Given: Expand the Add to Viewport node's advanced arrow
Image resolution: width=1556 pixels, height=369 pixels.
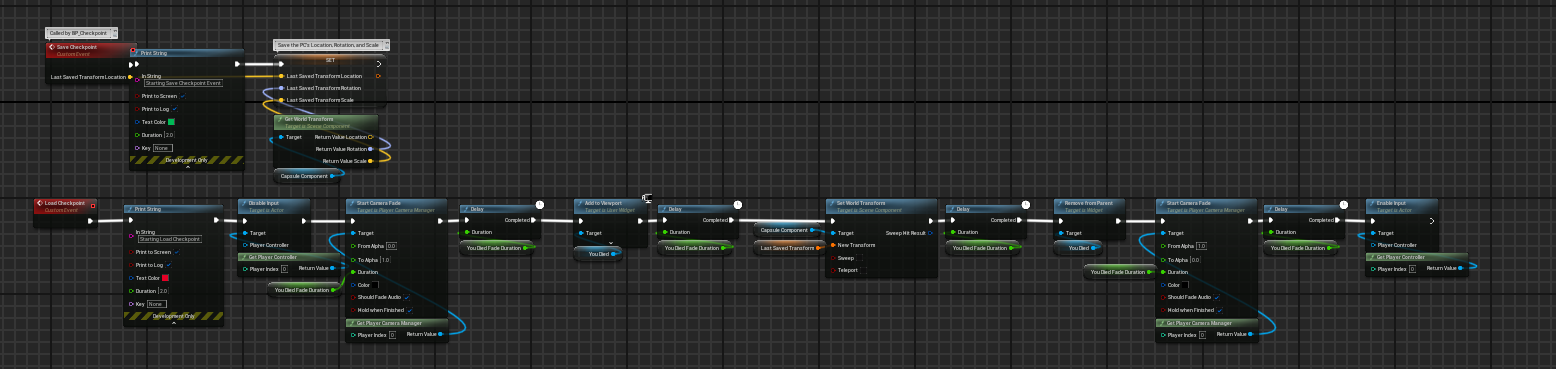Looking at the screenshot, I should click(611, 244).
